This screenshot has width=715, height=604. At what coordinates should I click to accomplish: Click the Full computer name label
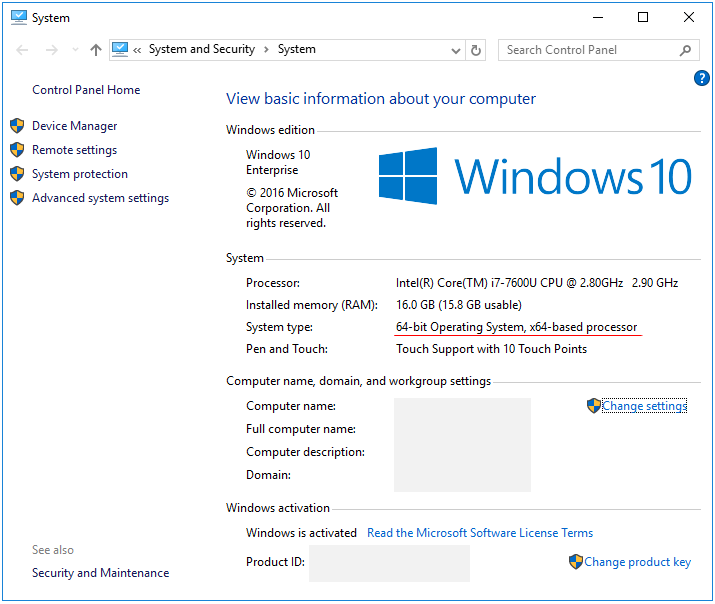pyautogui.click(x=301, y=429)
